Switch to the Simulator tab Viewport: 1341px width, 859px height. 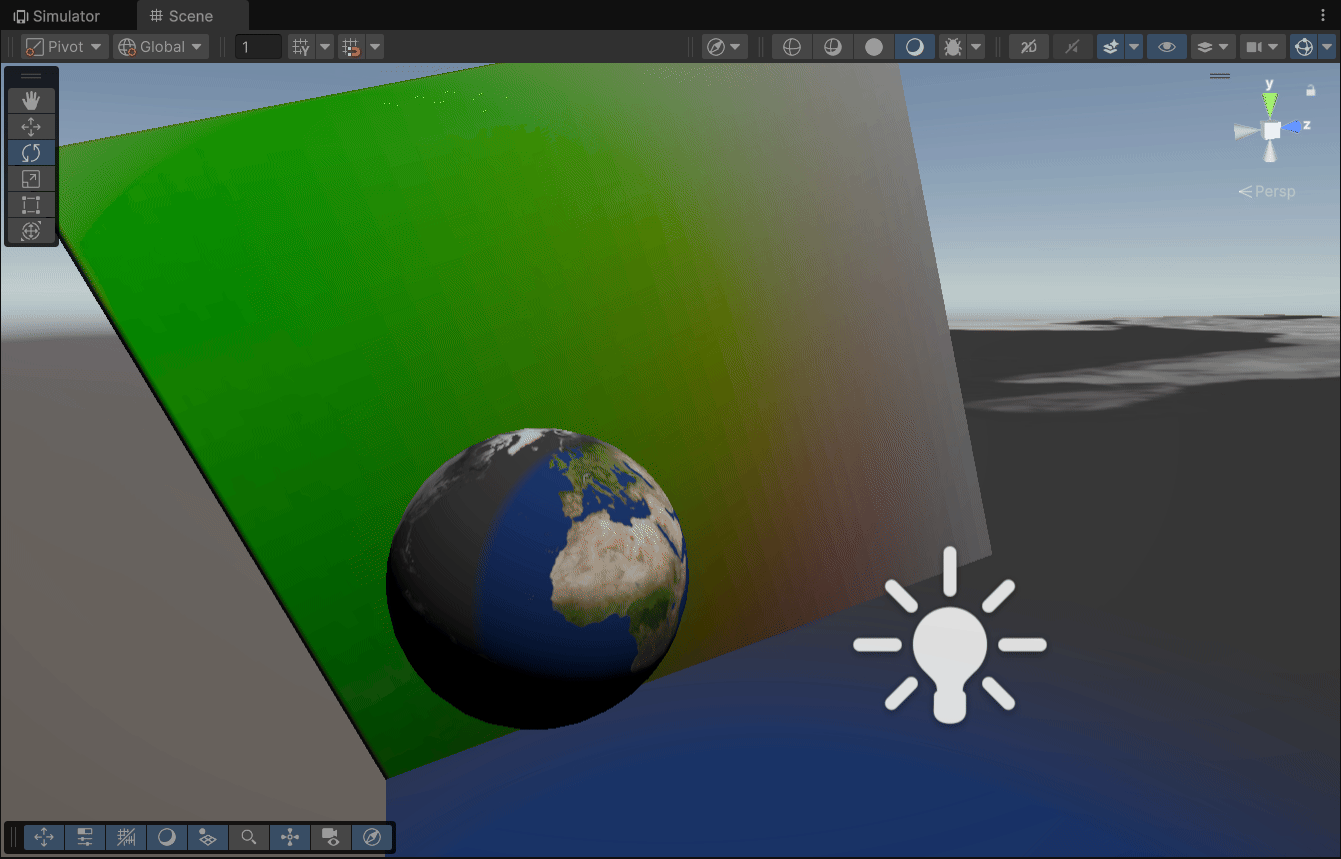pos(57,16)
